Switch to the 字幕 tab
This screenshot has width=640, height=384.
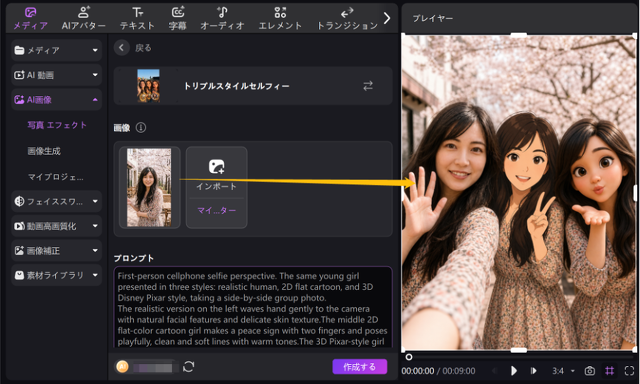(178, 19)
